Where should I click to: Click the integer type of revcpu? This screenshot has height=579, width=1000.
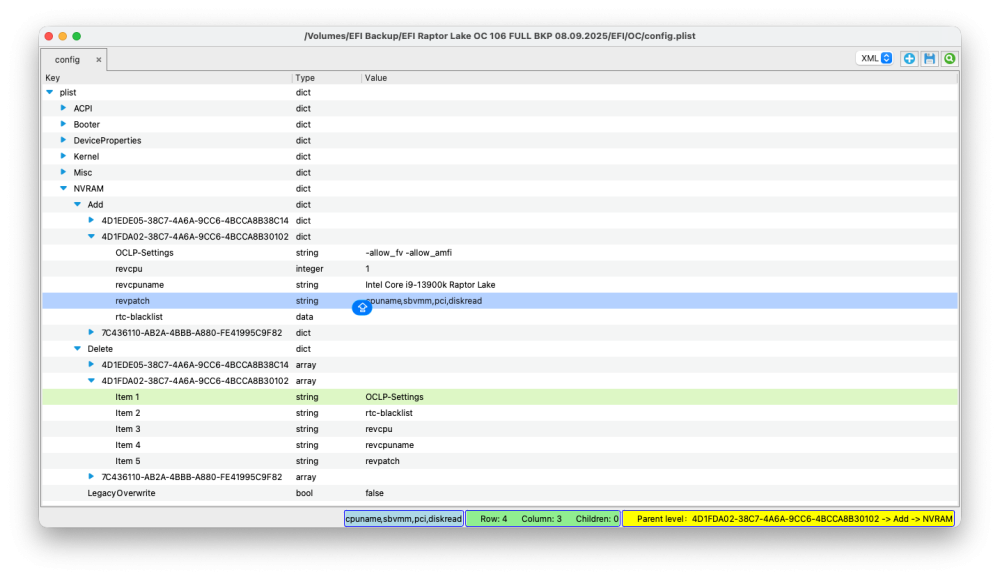(309, 269)
